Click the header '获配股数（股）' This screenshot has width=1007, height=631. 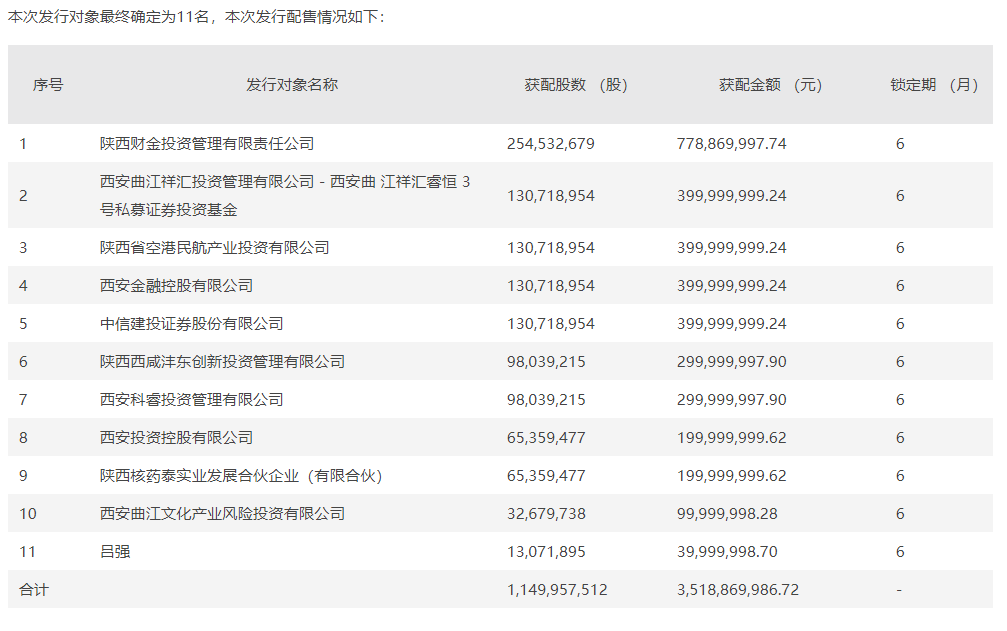pyautogui.click(x=576, y=85)
